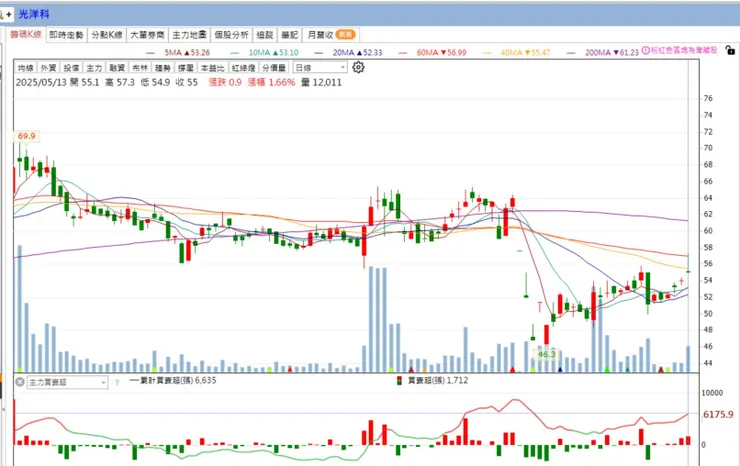Toggle the 本益比 overlay button
This screenshot has height=466, width=740.
pyautogui.click(x=212, y=68)
